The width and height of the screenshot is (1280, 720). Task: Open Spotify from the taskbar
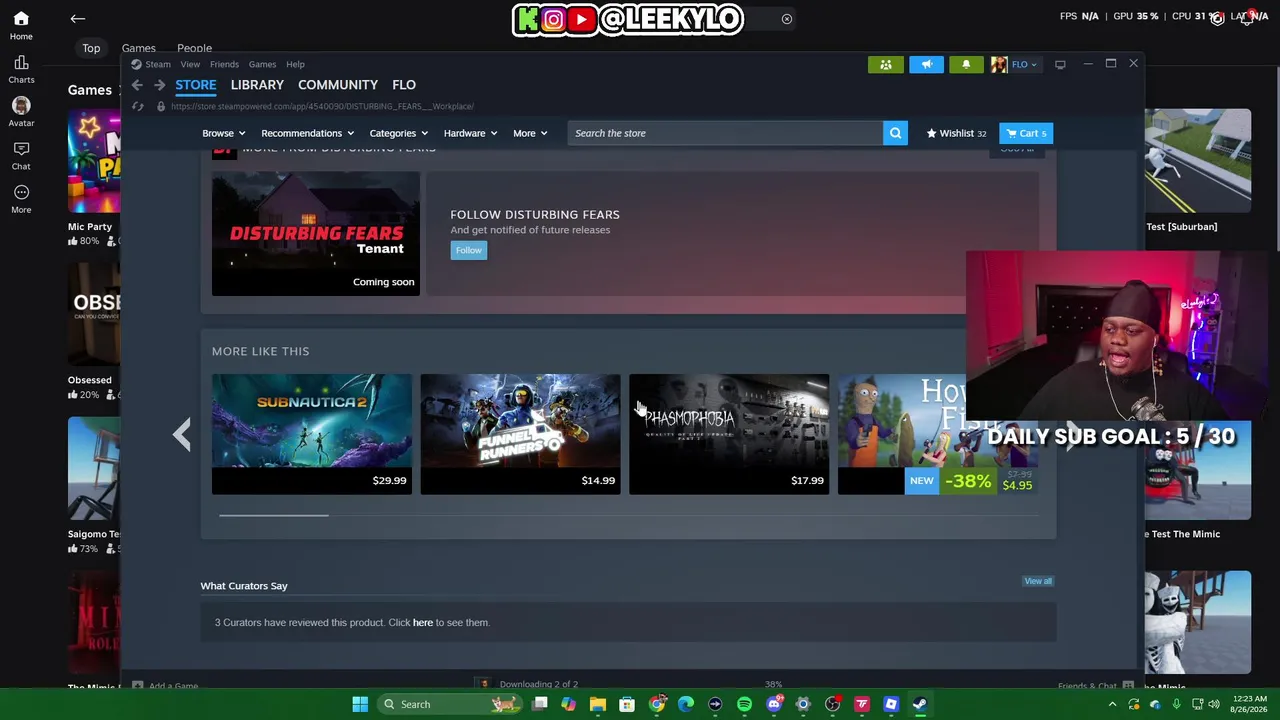pos(744,704)
